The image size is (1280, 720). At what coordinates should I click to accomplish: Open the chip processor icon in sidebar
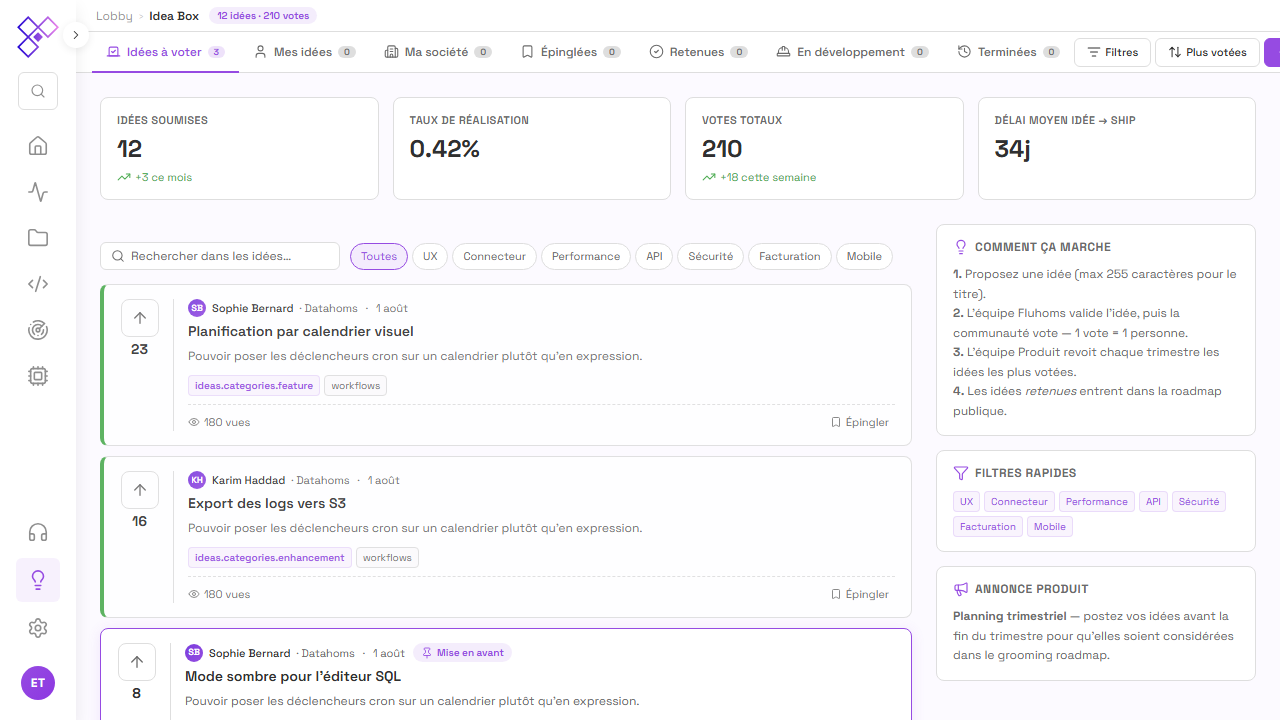[38, 376]
